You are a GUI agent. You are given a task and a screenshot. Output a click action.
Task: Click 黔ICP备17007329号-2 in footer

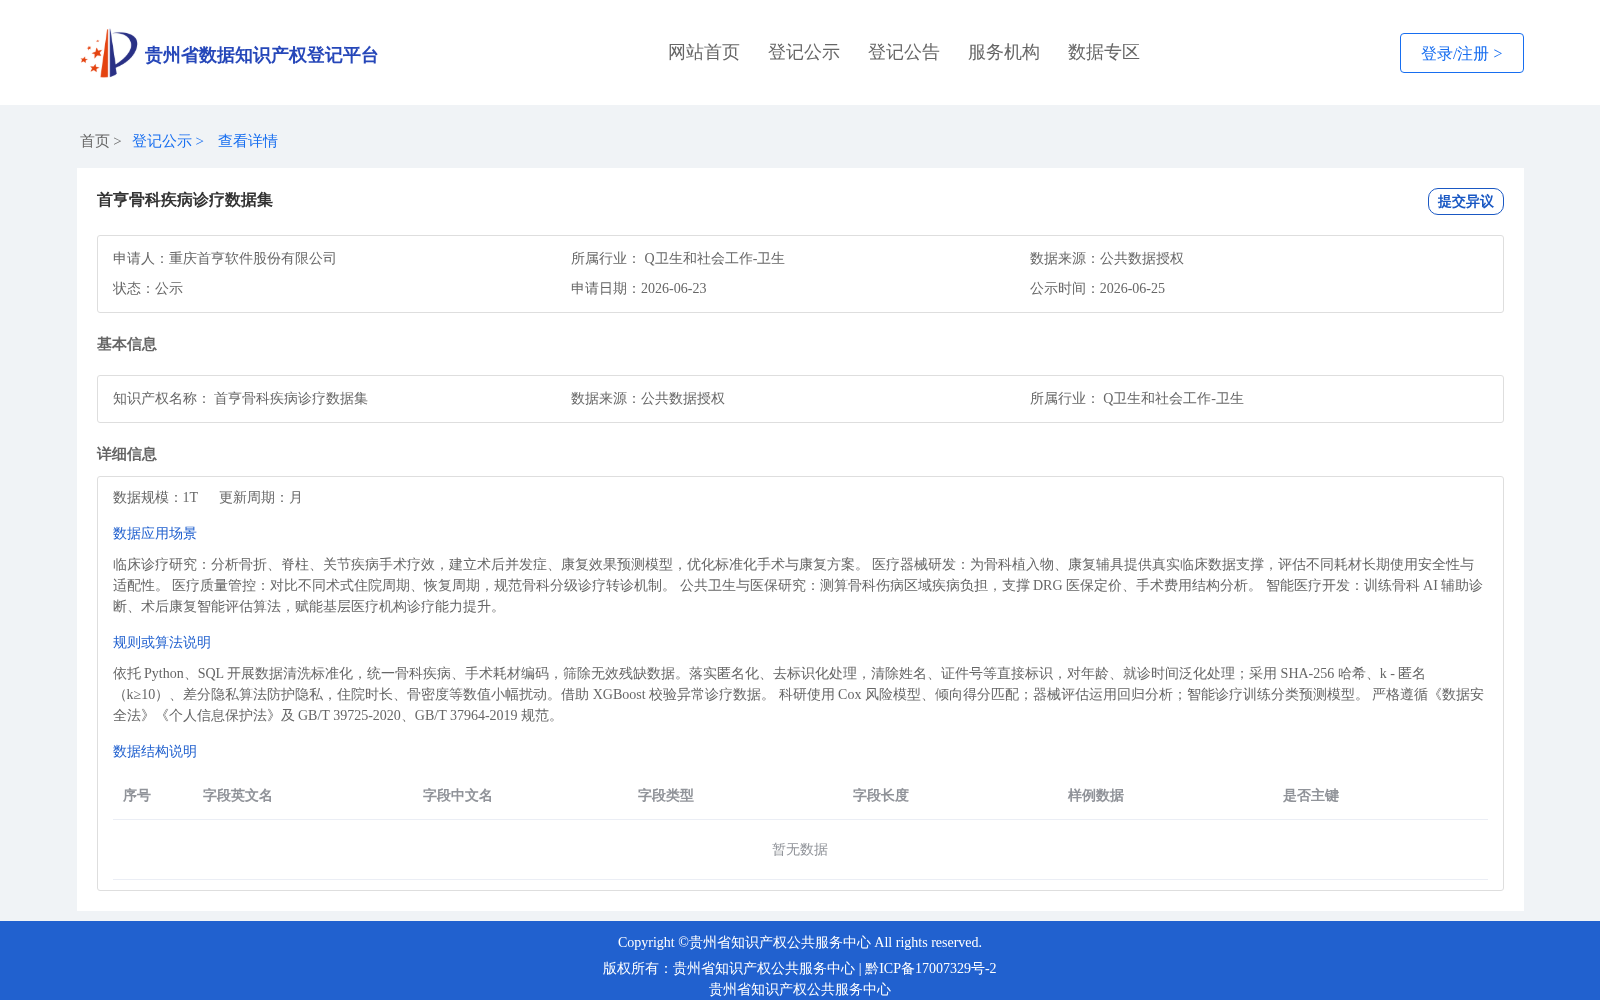931,968
